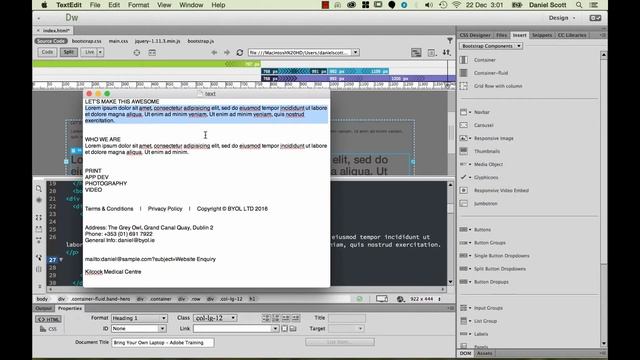The width and height of the screenshot is (640, 360).
Task: Open the Format menu in menu bar
Action: (138, 5)
